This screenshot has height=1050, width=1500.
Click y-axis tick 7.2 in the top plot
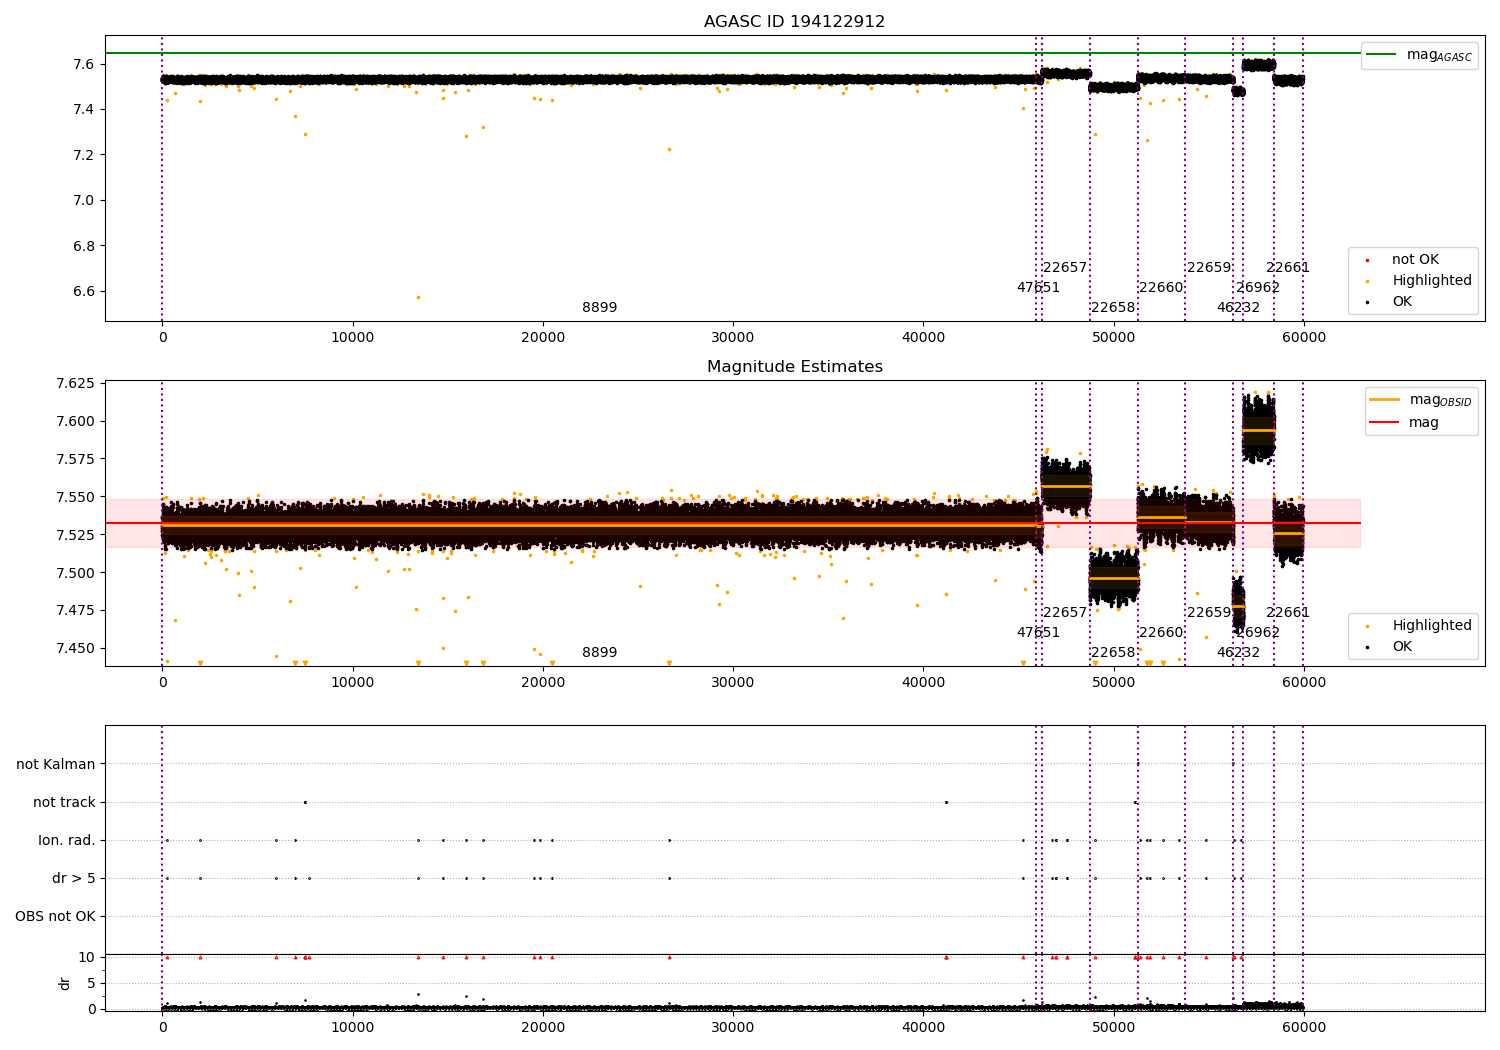(x=84, y=155)
